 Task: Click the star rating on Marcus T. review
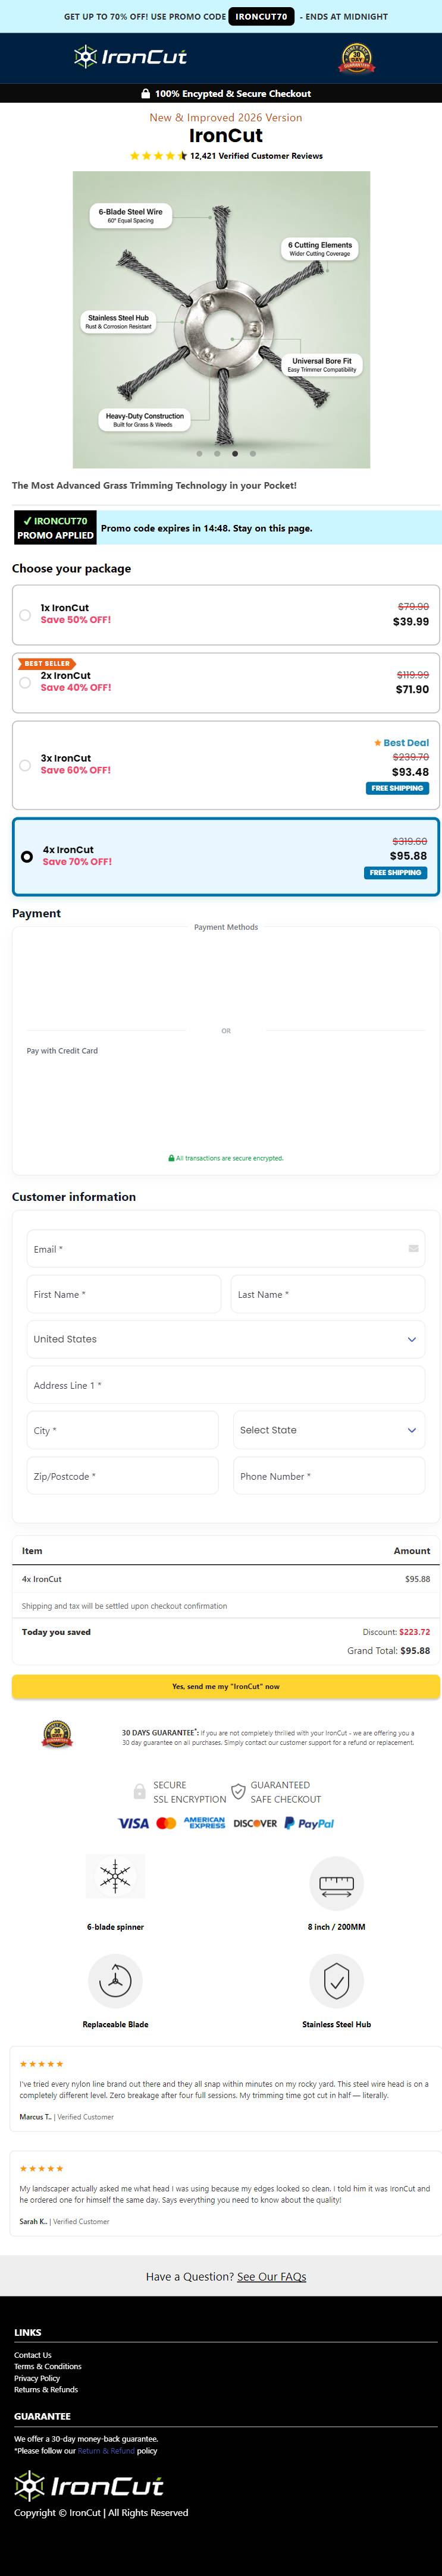click(x=41, y=2063)
